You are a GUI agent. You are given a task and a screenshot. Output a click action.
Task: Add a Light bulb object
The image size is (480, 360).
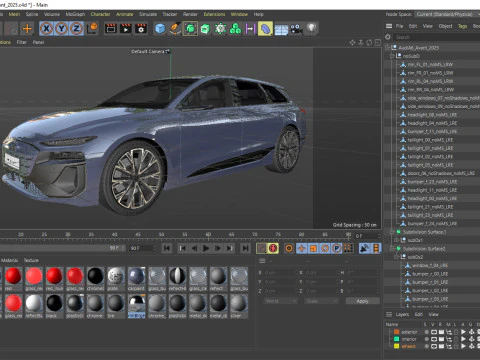click(311, 28)
